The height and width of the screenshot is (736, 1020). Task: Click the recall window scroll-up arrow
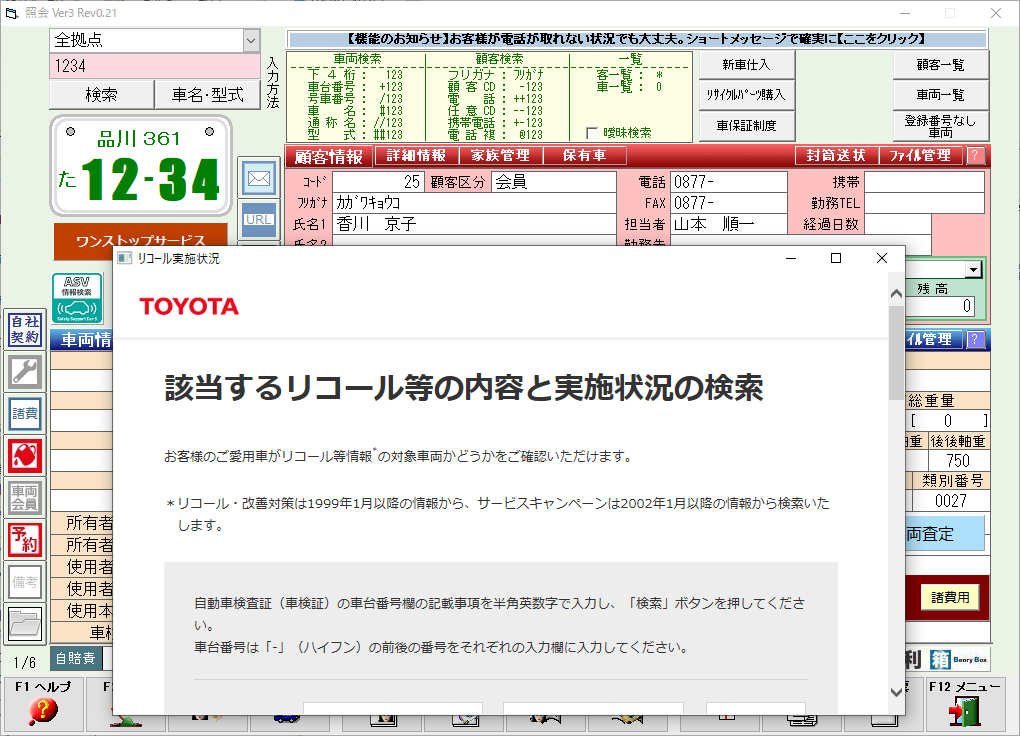(896, 294)
